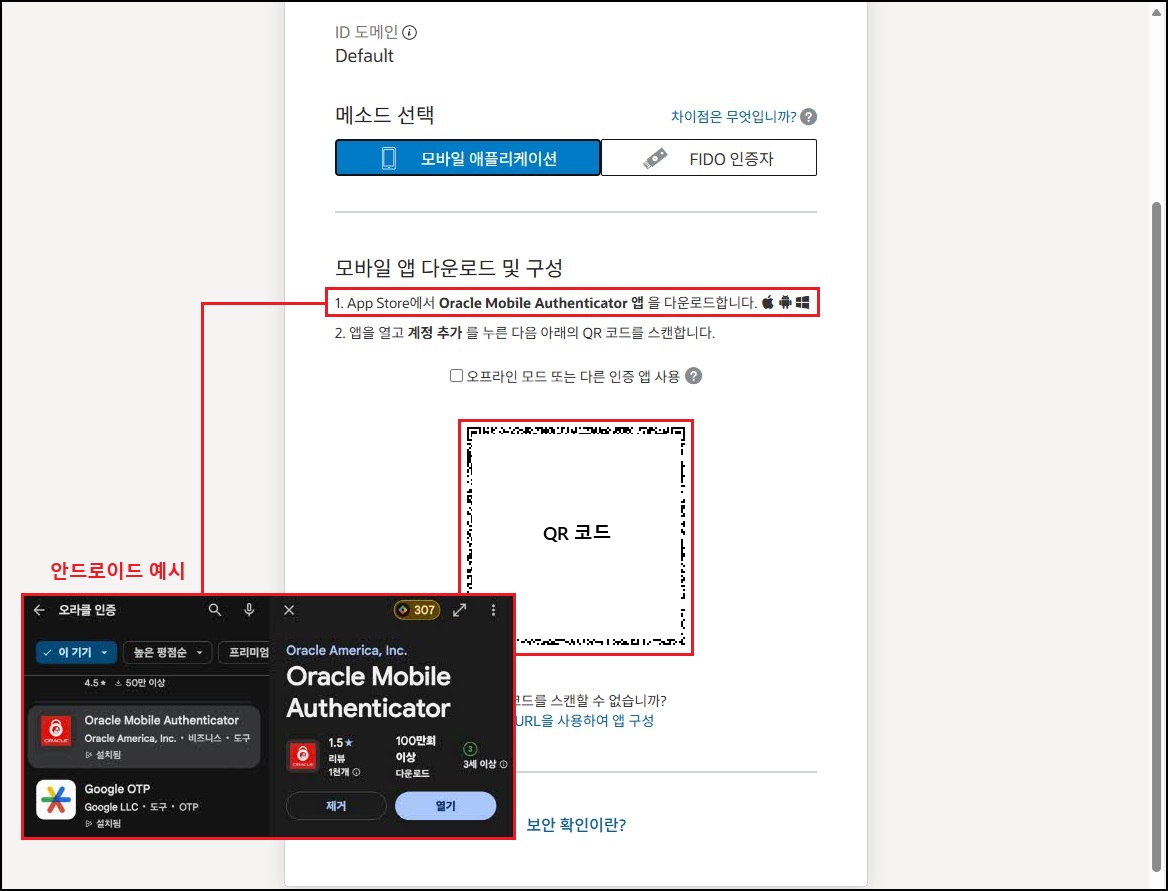Click the Default domain value text
The image size is (1168, 891).
pyautogui.click(x=364, y=56)
